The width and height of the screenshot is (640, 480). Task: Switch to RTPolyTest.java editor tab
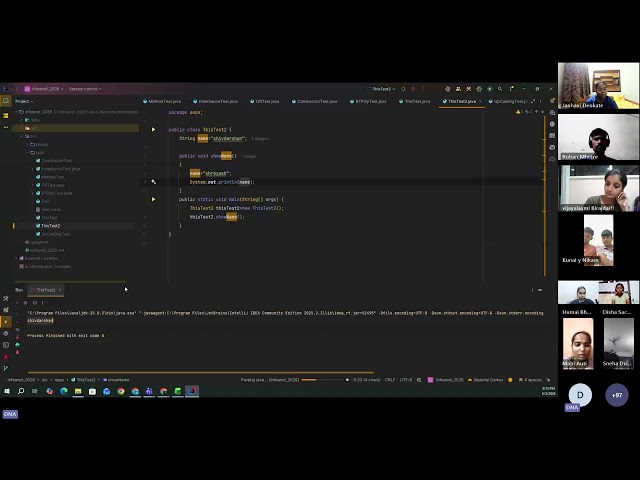coord(368,101)
